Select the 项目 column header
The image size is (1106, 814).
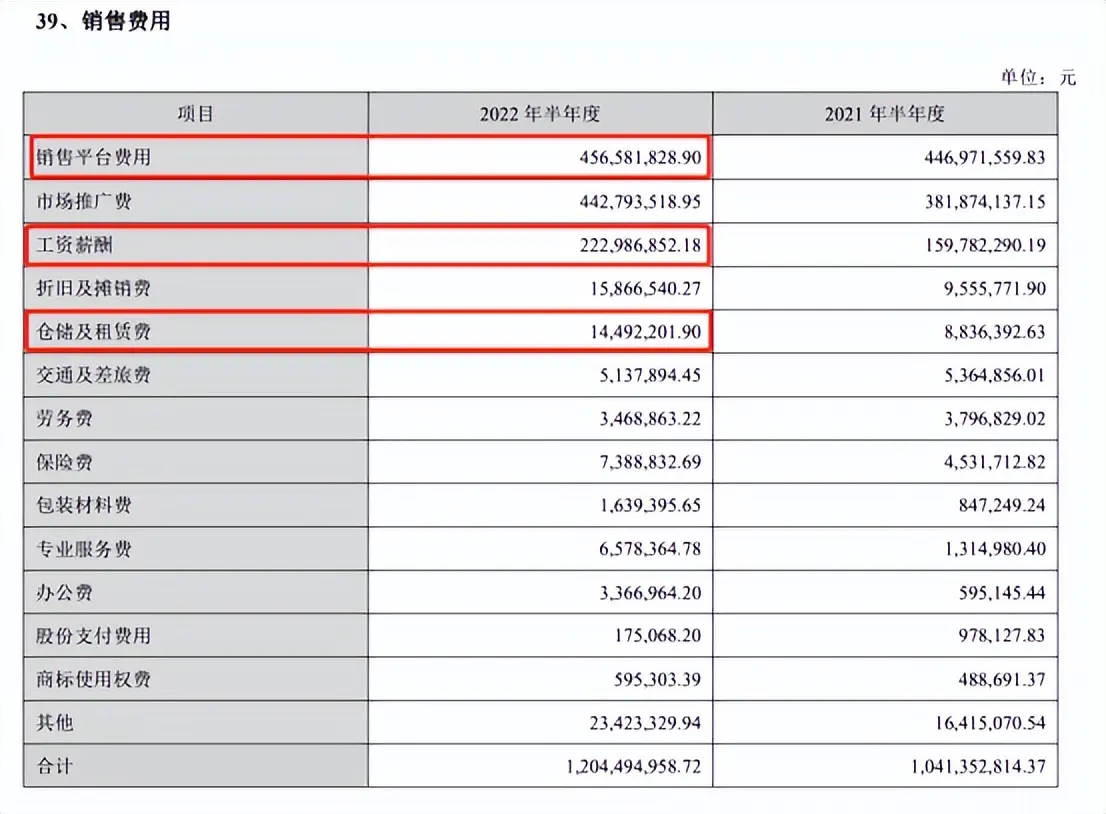tap(196, 114)
